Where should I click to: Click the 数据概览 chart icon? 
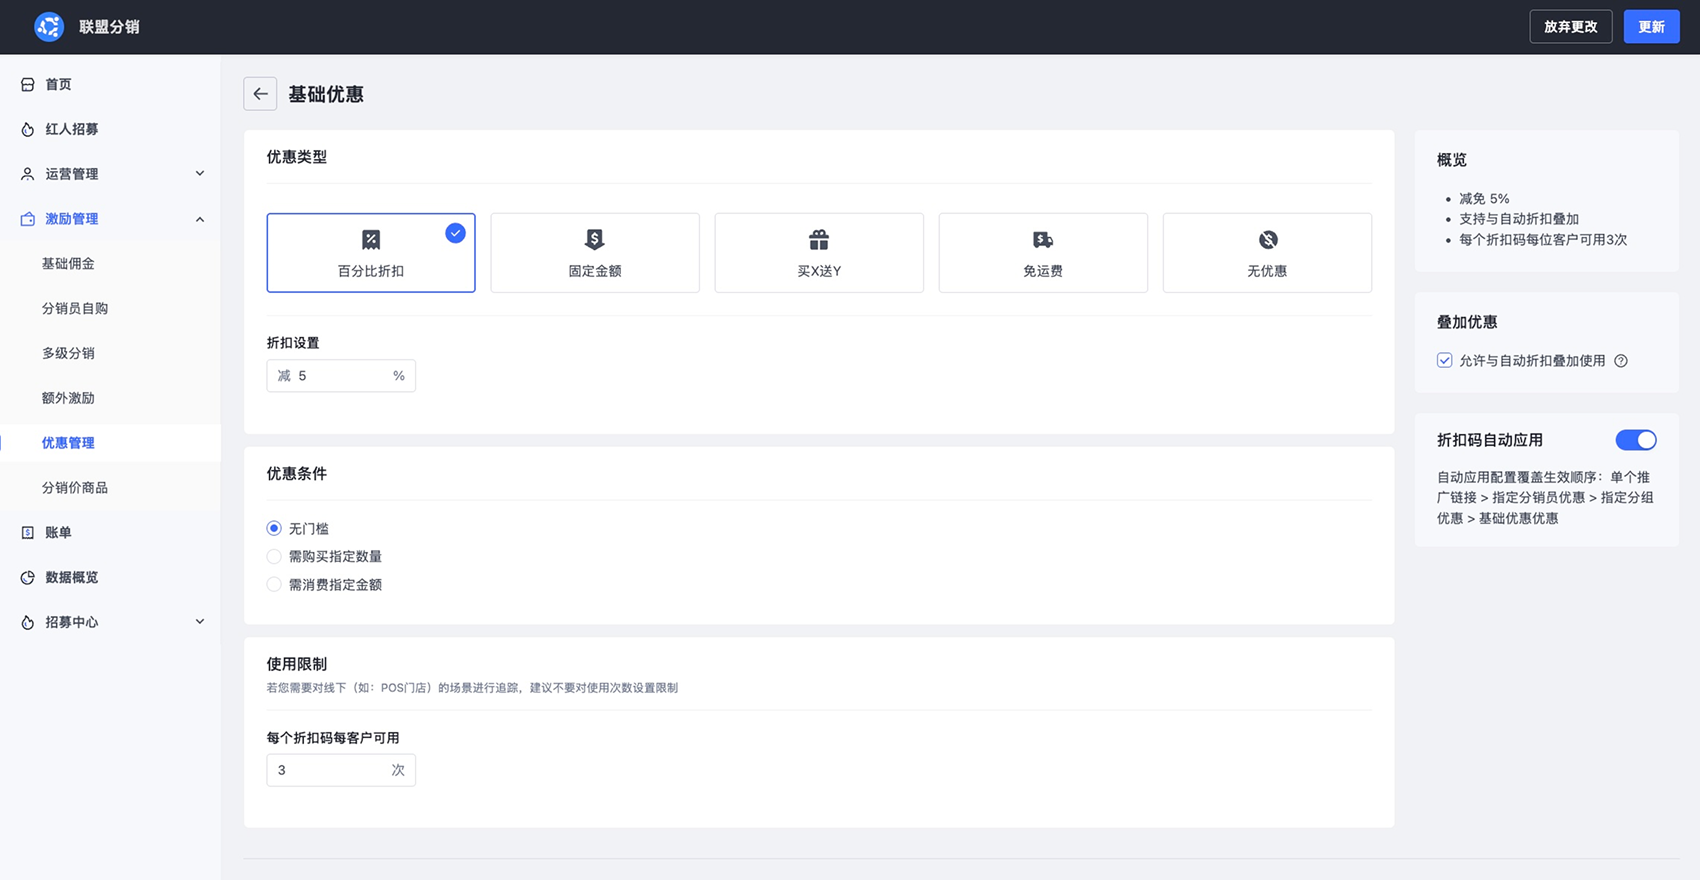click(x=28, y=578)
